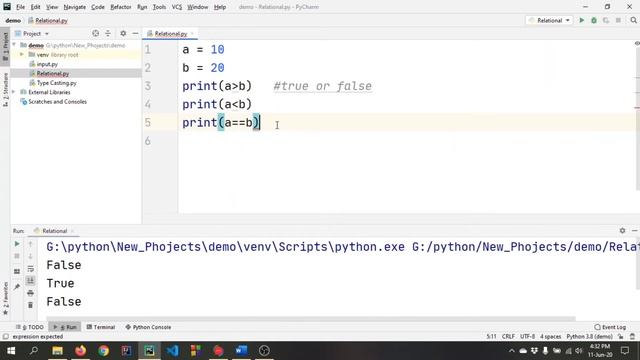Open Firefox from the taskbar
This screenshot has height=360, width=640.
80,351
